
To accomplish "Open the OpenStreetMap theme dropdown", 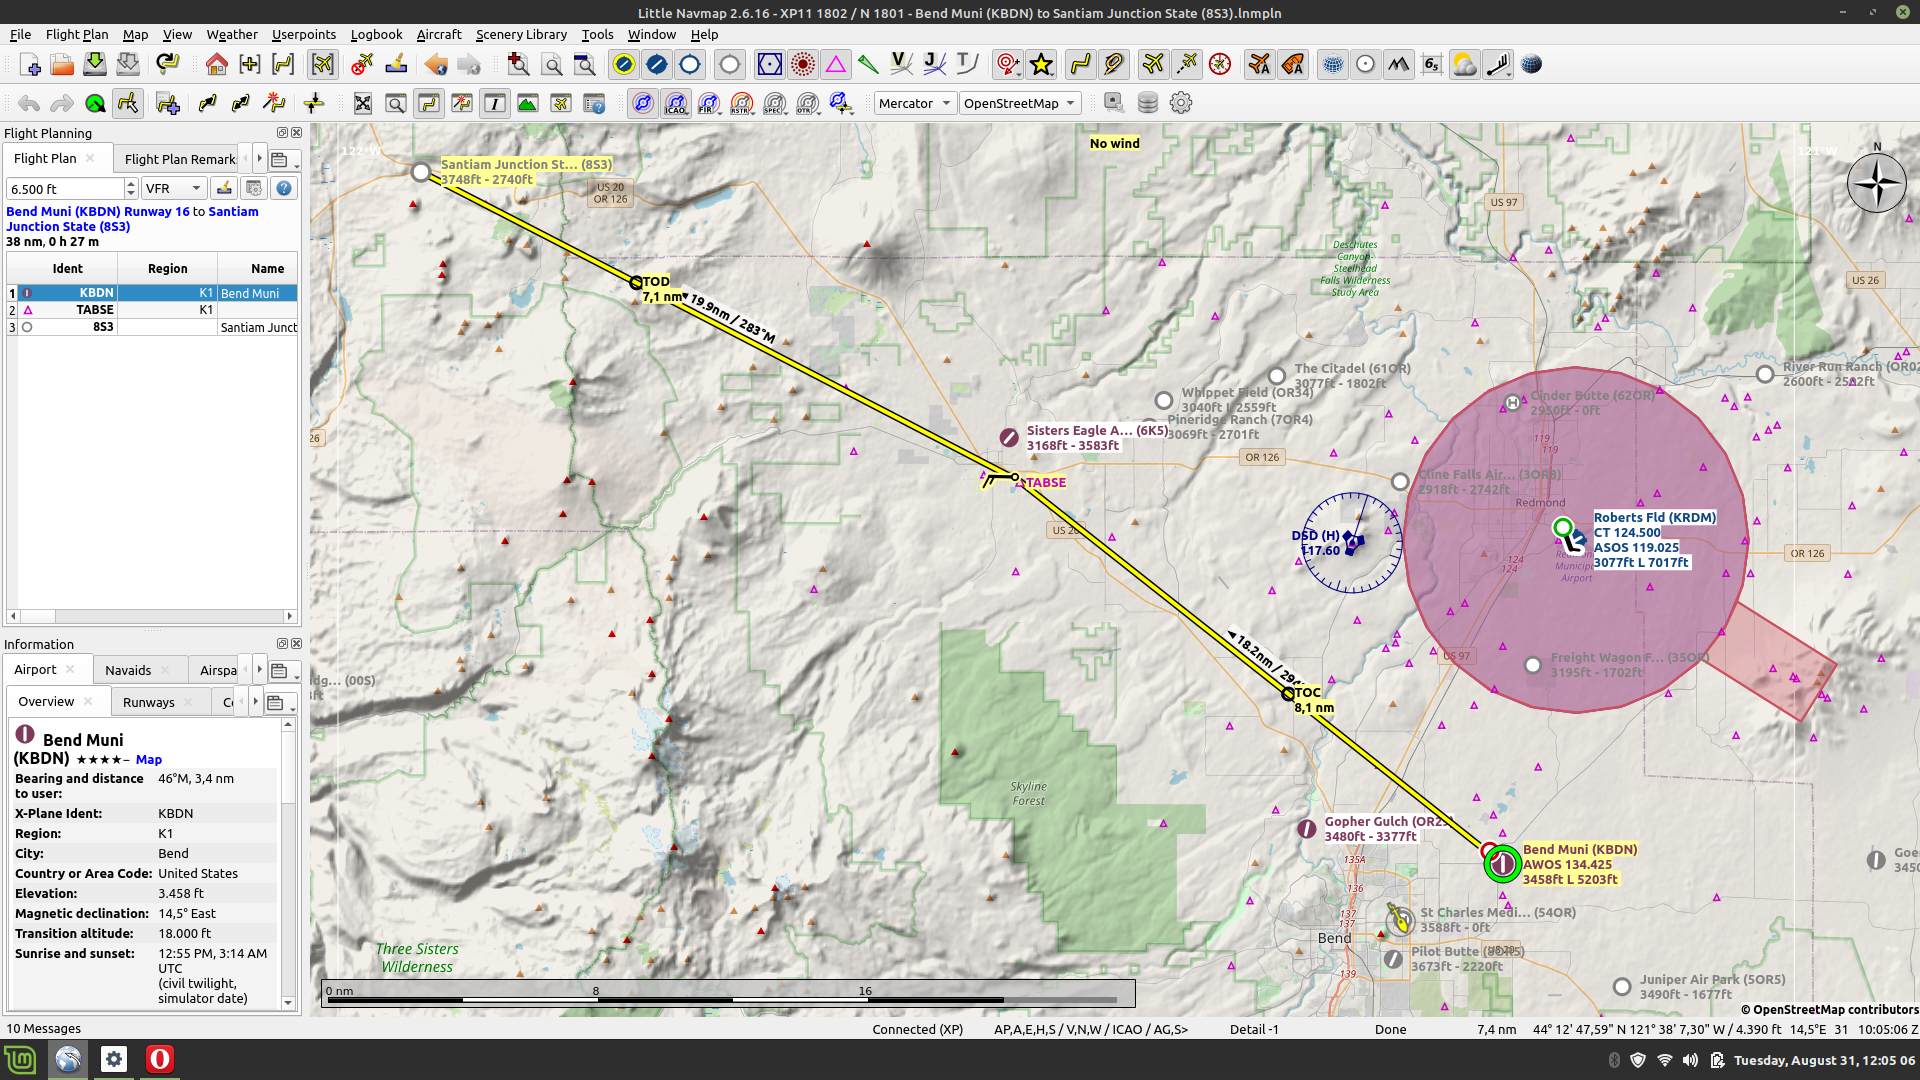I will pyautogui.click(x=1020, y=103).
